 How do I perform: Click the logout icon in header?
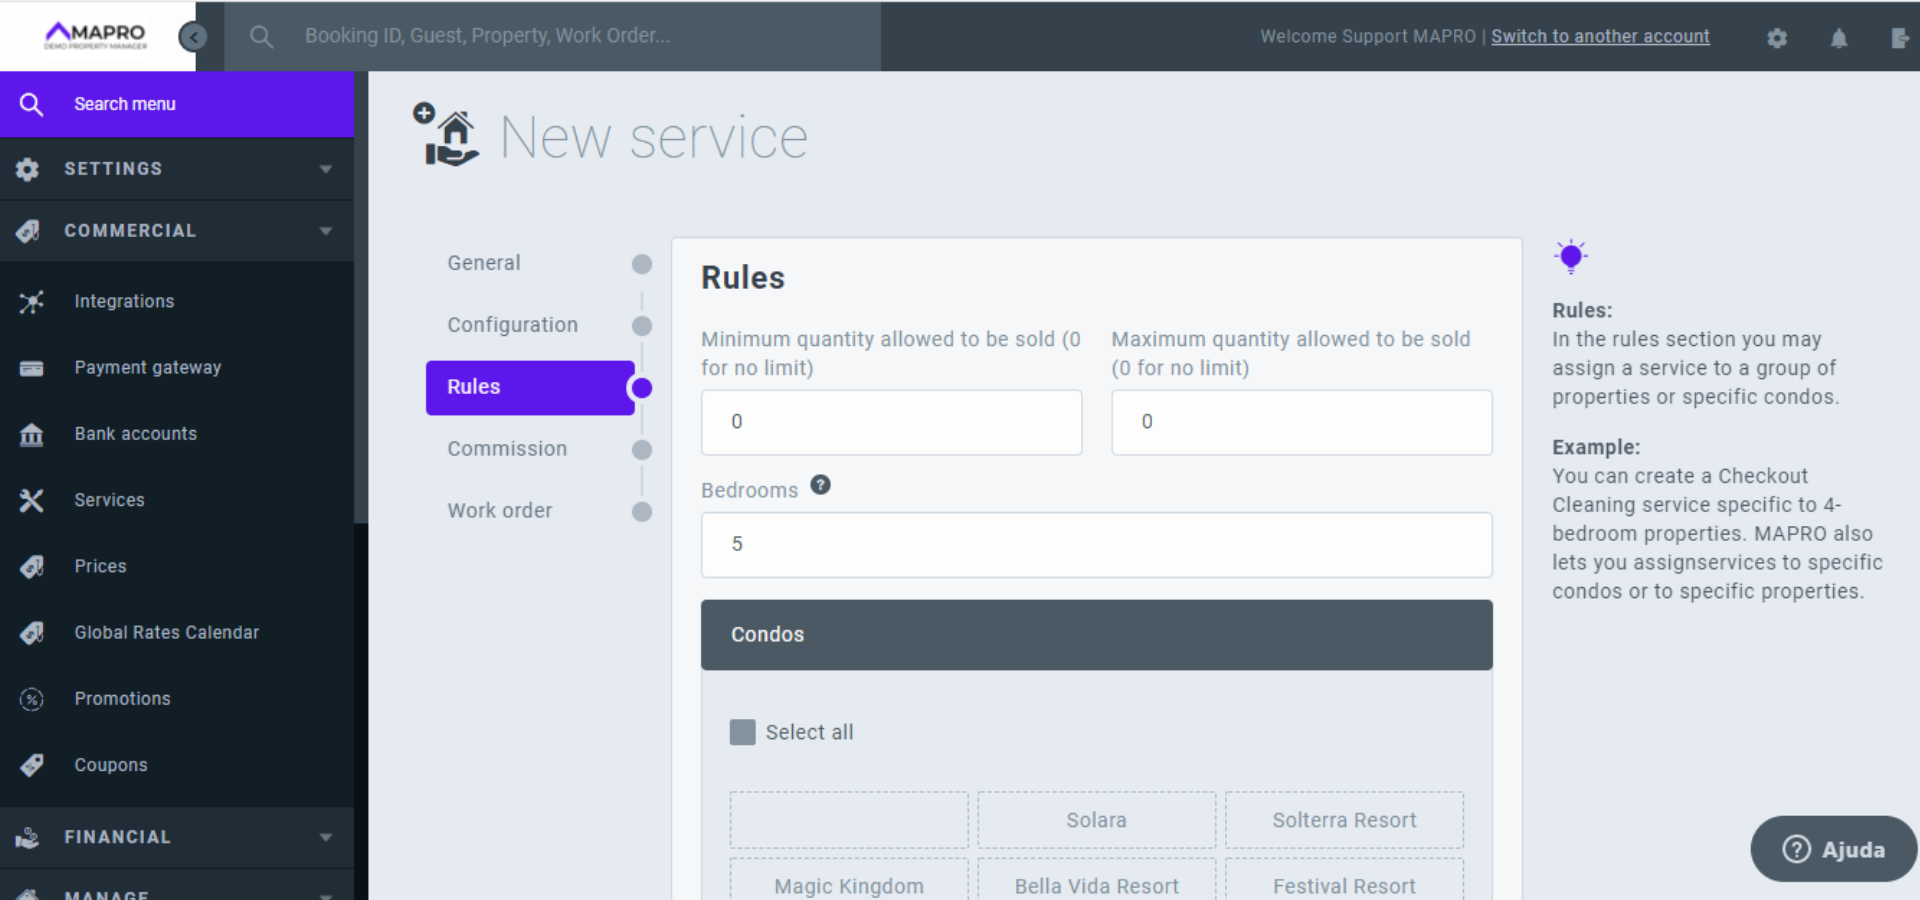click(x=1899, y=38)
